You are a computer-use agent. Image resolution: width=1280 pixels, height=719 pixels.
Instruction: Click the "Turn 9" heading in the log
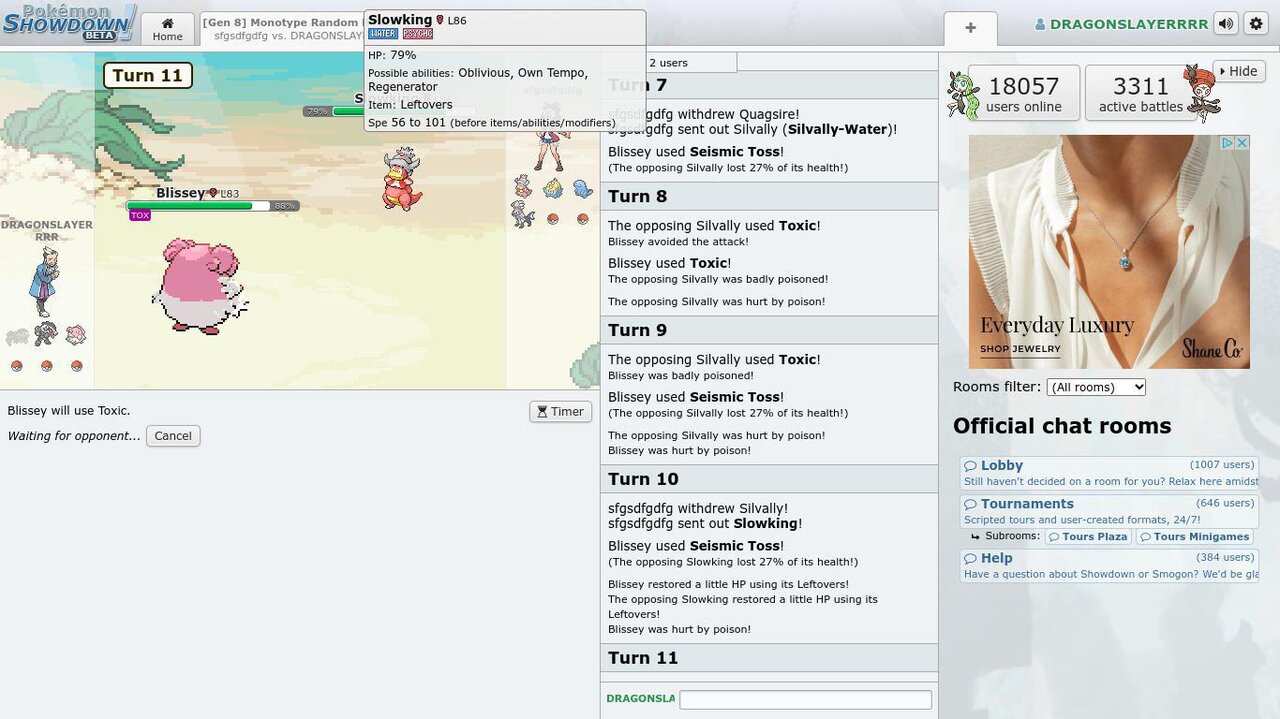[x=637, y=330]
